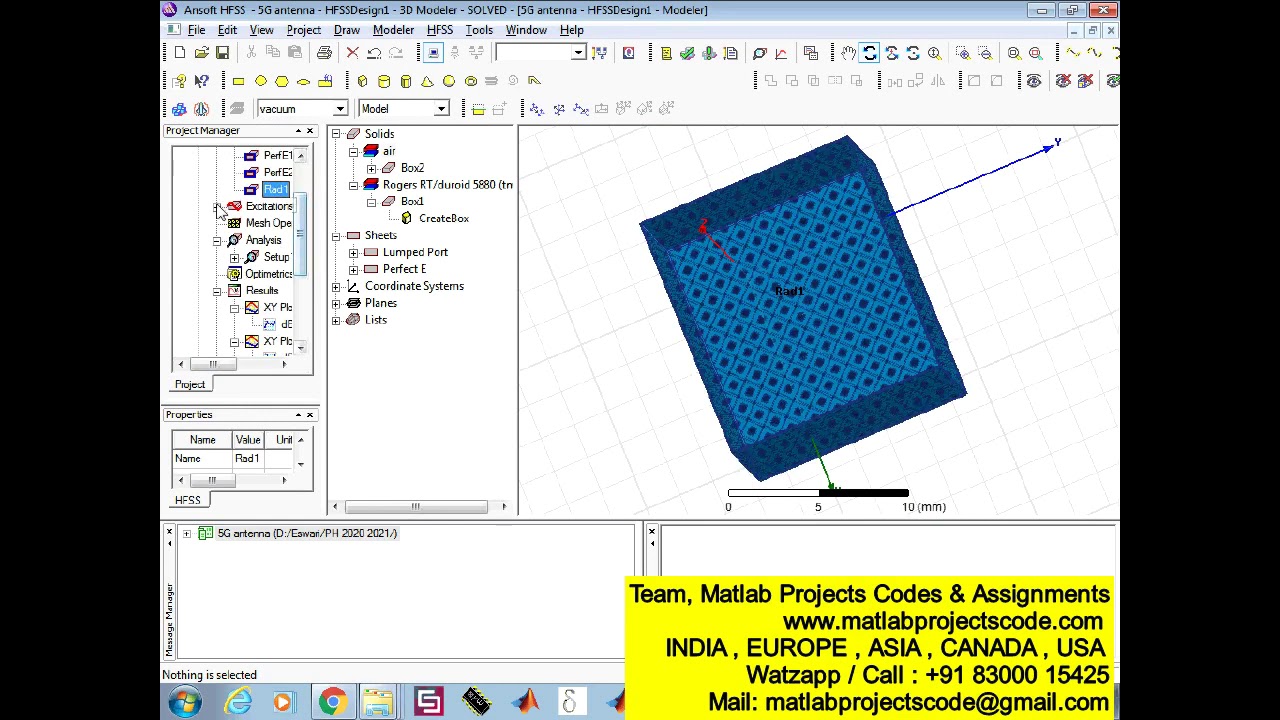Select CreateBox in the model tree
Screen dimensions: 1280x720
click(444, 218)
